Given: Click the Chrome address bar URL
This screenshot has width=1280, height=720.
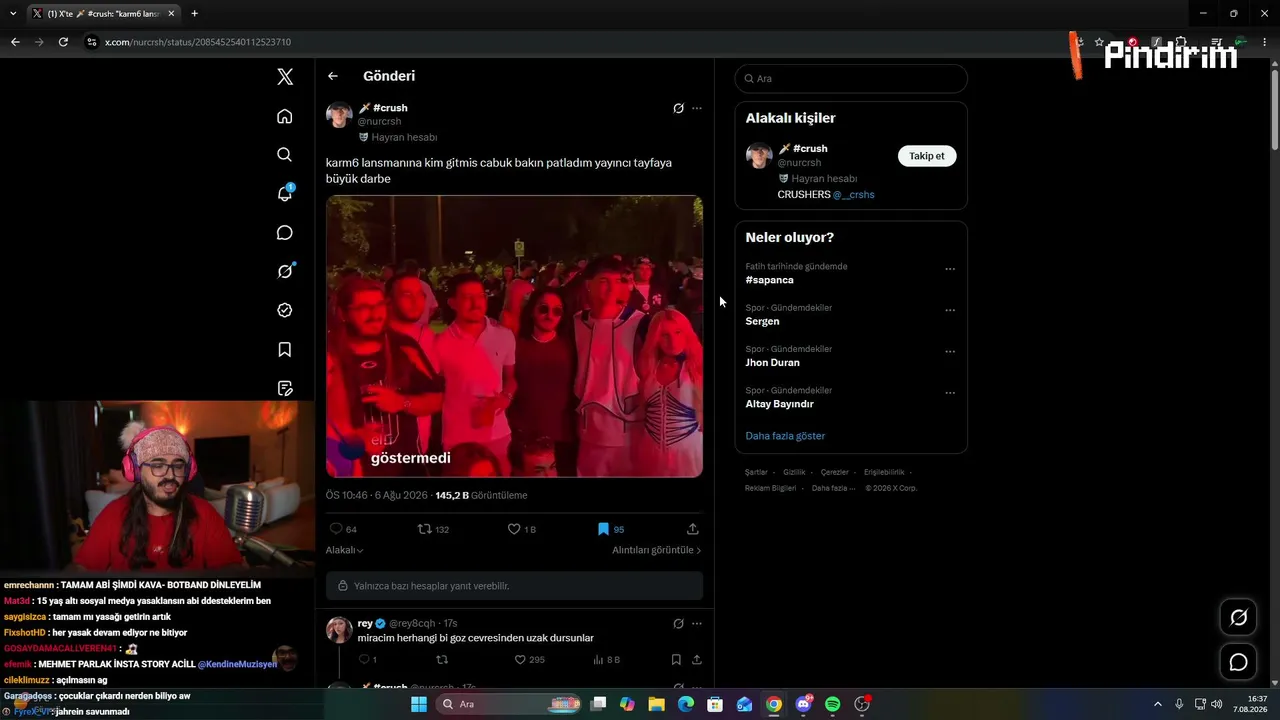Looking at the screenshot, I should click(x=198, y=42).
